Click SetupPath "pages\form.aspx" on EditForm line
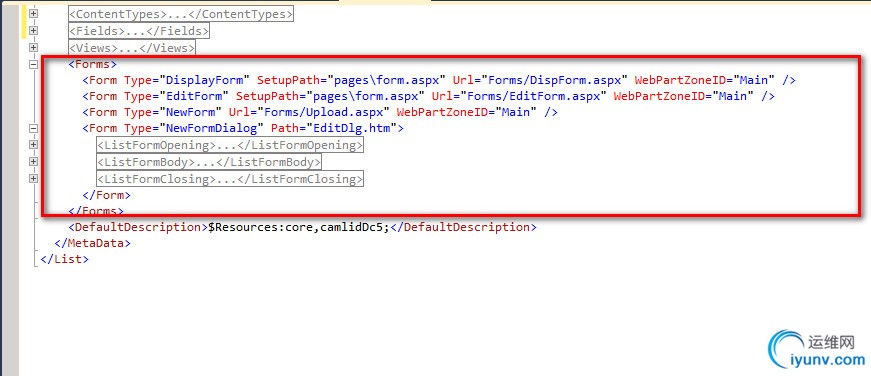 (x=366, y=96)
